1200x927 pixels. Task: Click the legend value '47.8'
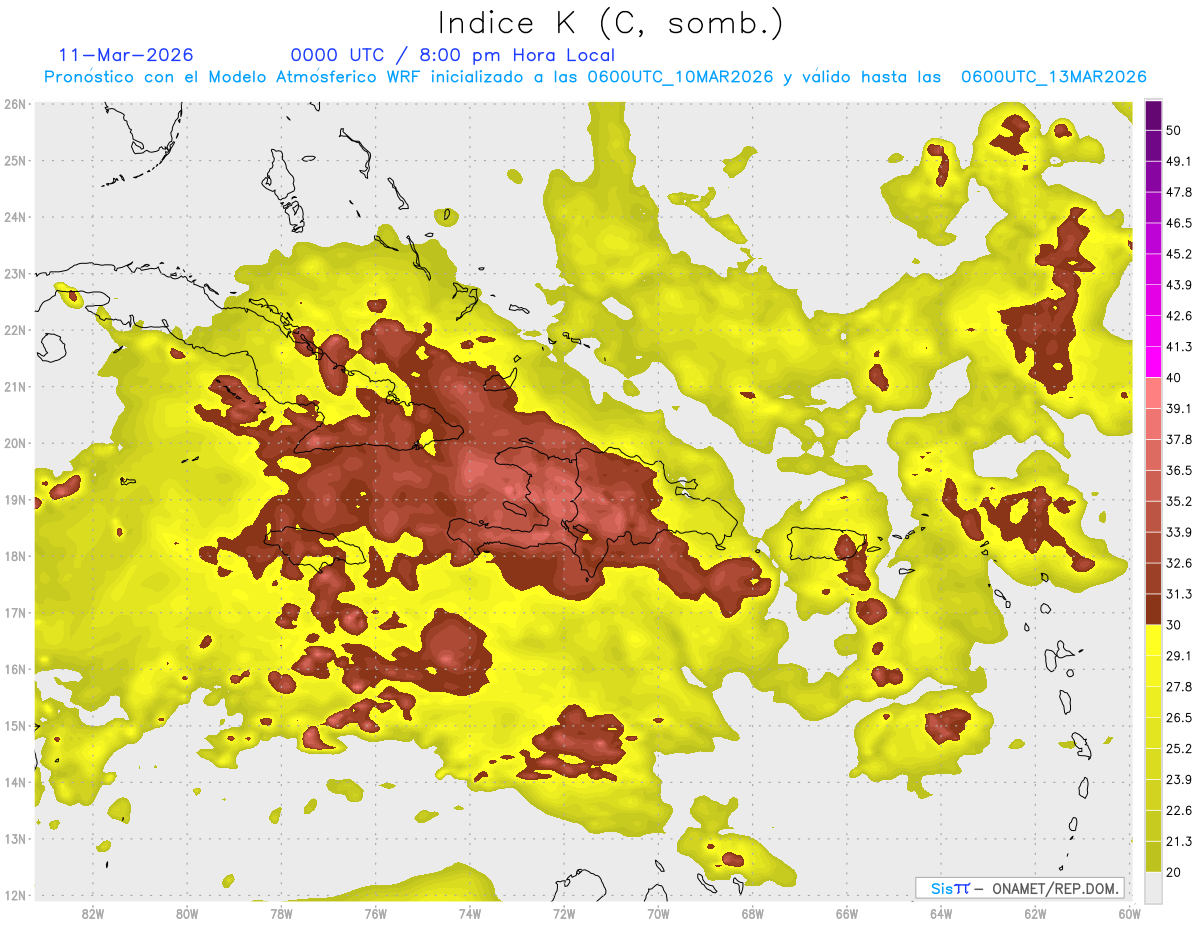1178,192
